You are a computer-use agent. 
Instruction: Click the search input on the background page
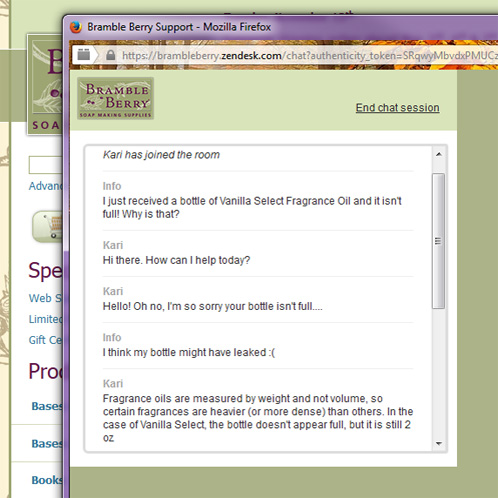[x=46, y=165]
